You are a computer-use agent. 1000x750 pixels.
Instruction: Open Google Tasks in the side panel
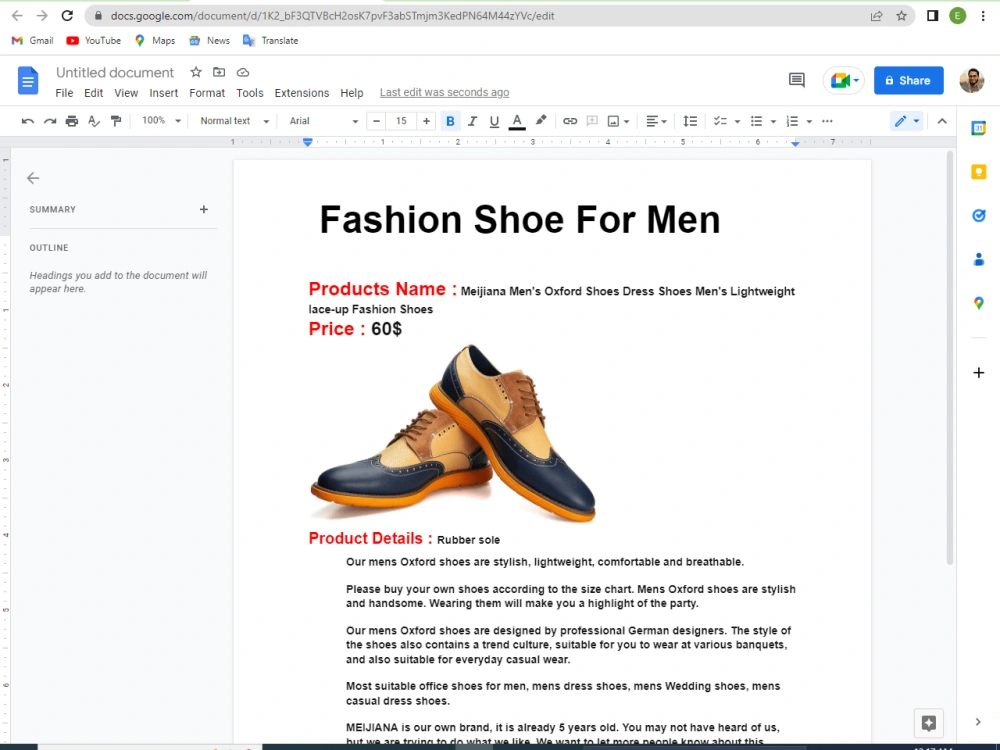[979, 216]
